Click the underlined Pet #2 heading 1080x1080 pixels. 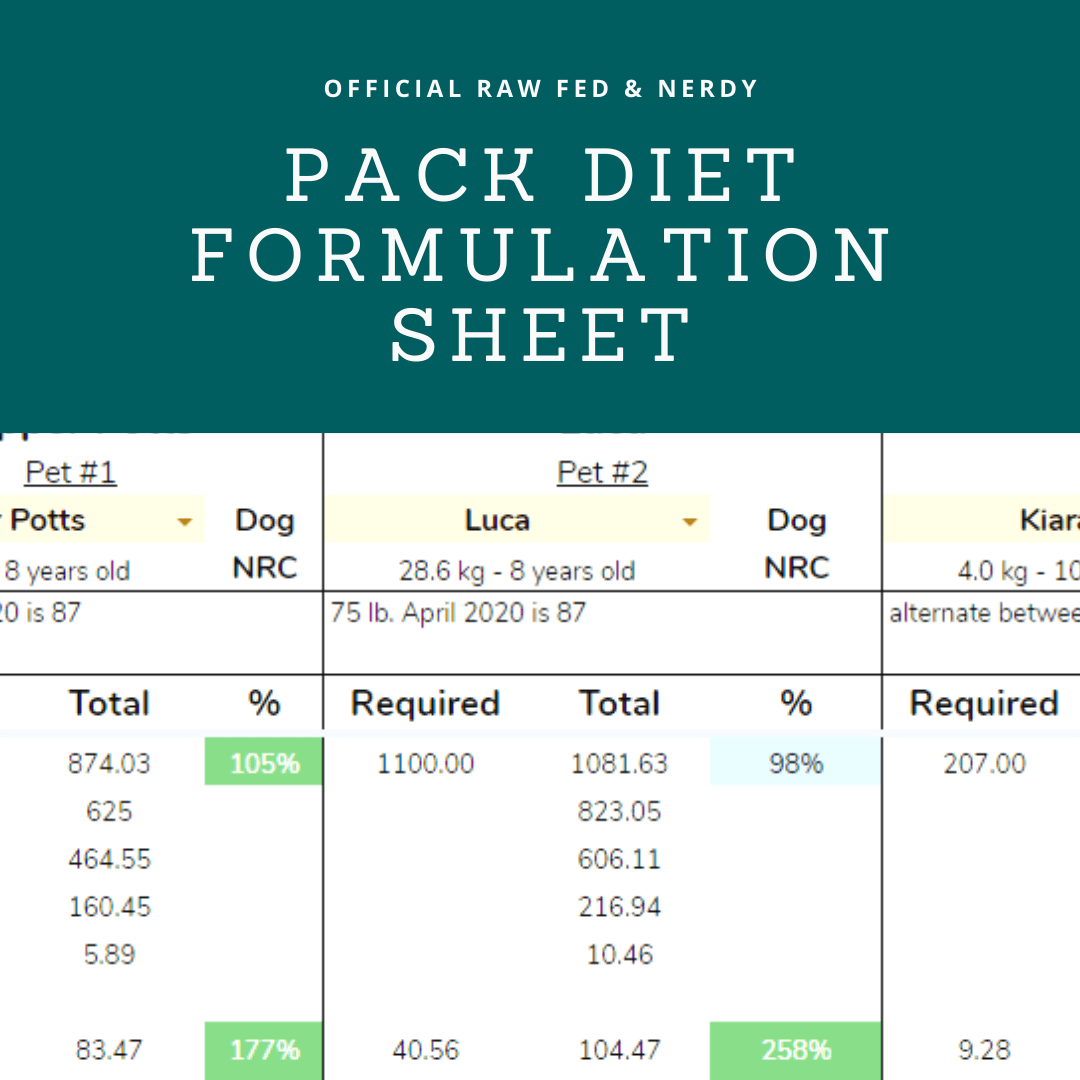tap(602, 472)
